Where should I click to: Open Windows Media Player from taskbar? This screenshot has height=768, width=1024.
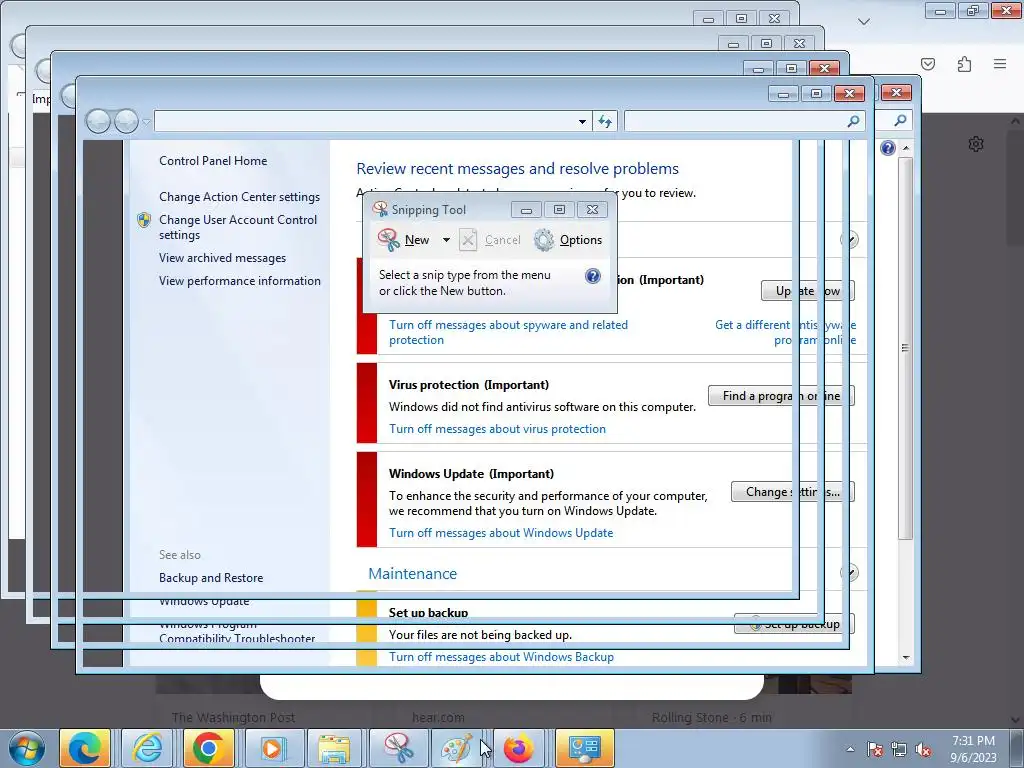(x=272, y=748)
